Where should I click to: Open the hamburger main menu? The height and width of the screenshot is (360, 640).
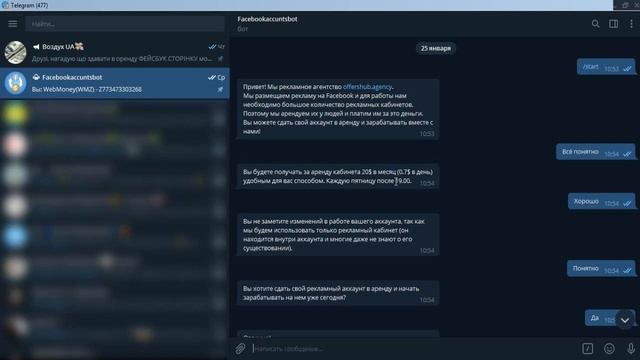[13, 24]
